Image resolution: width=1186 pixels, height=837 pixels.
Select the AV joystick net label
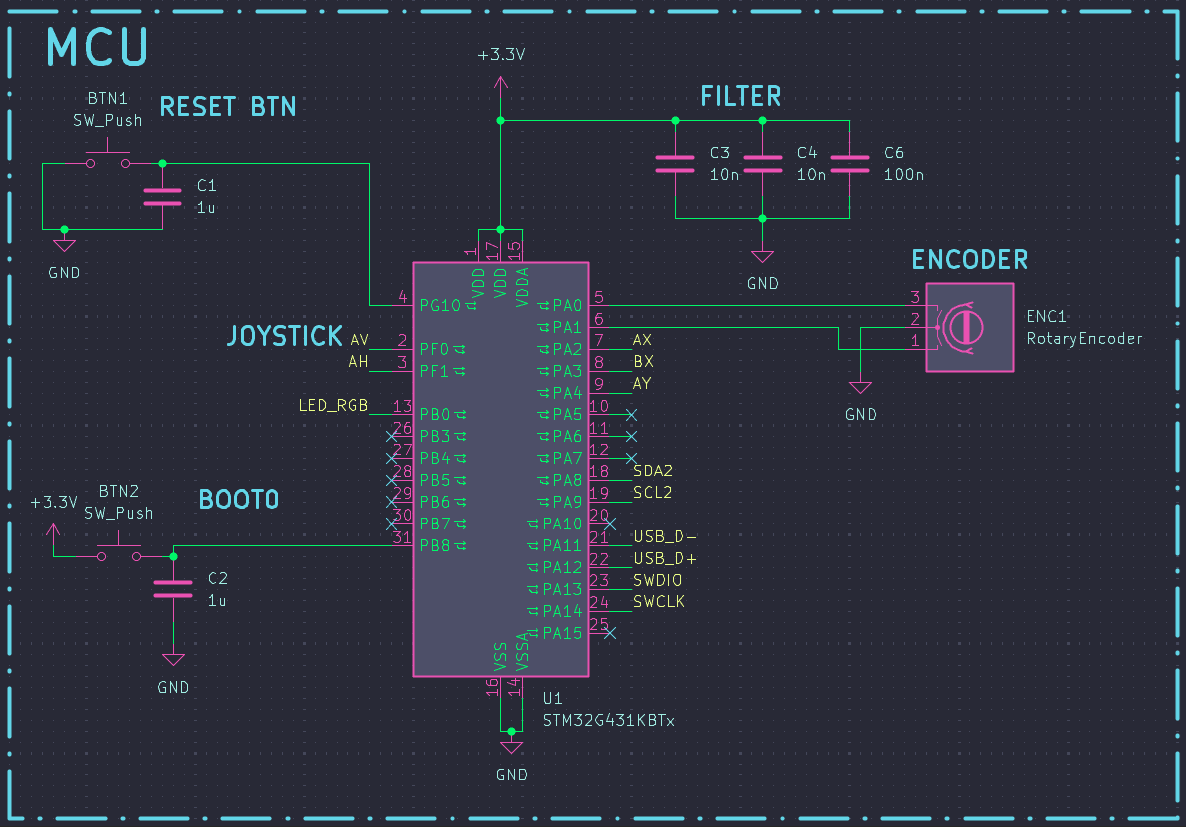click(x=359, y=340)
